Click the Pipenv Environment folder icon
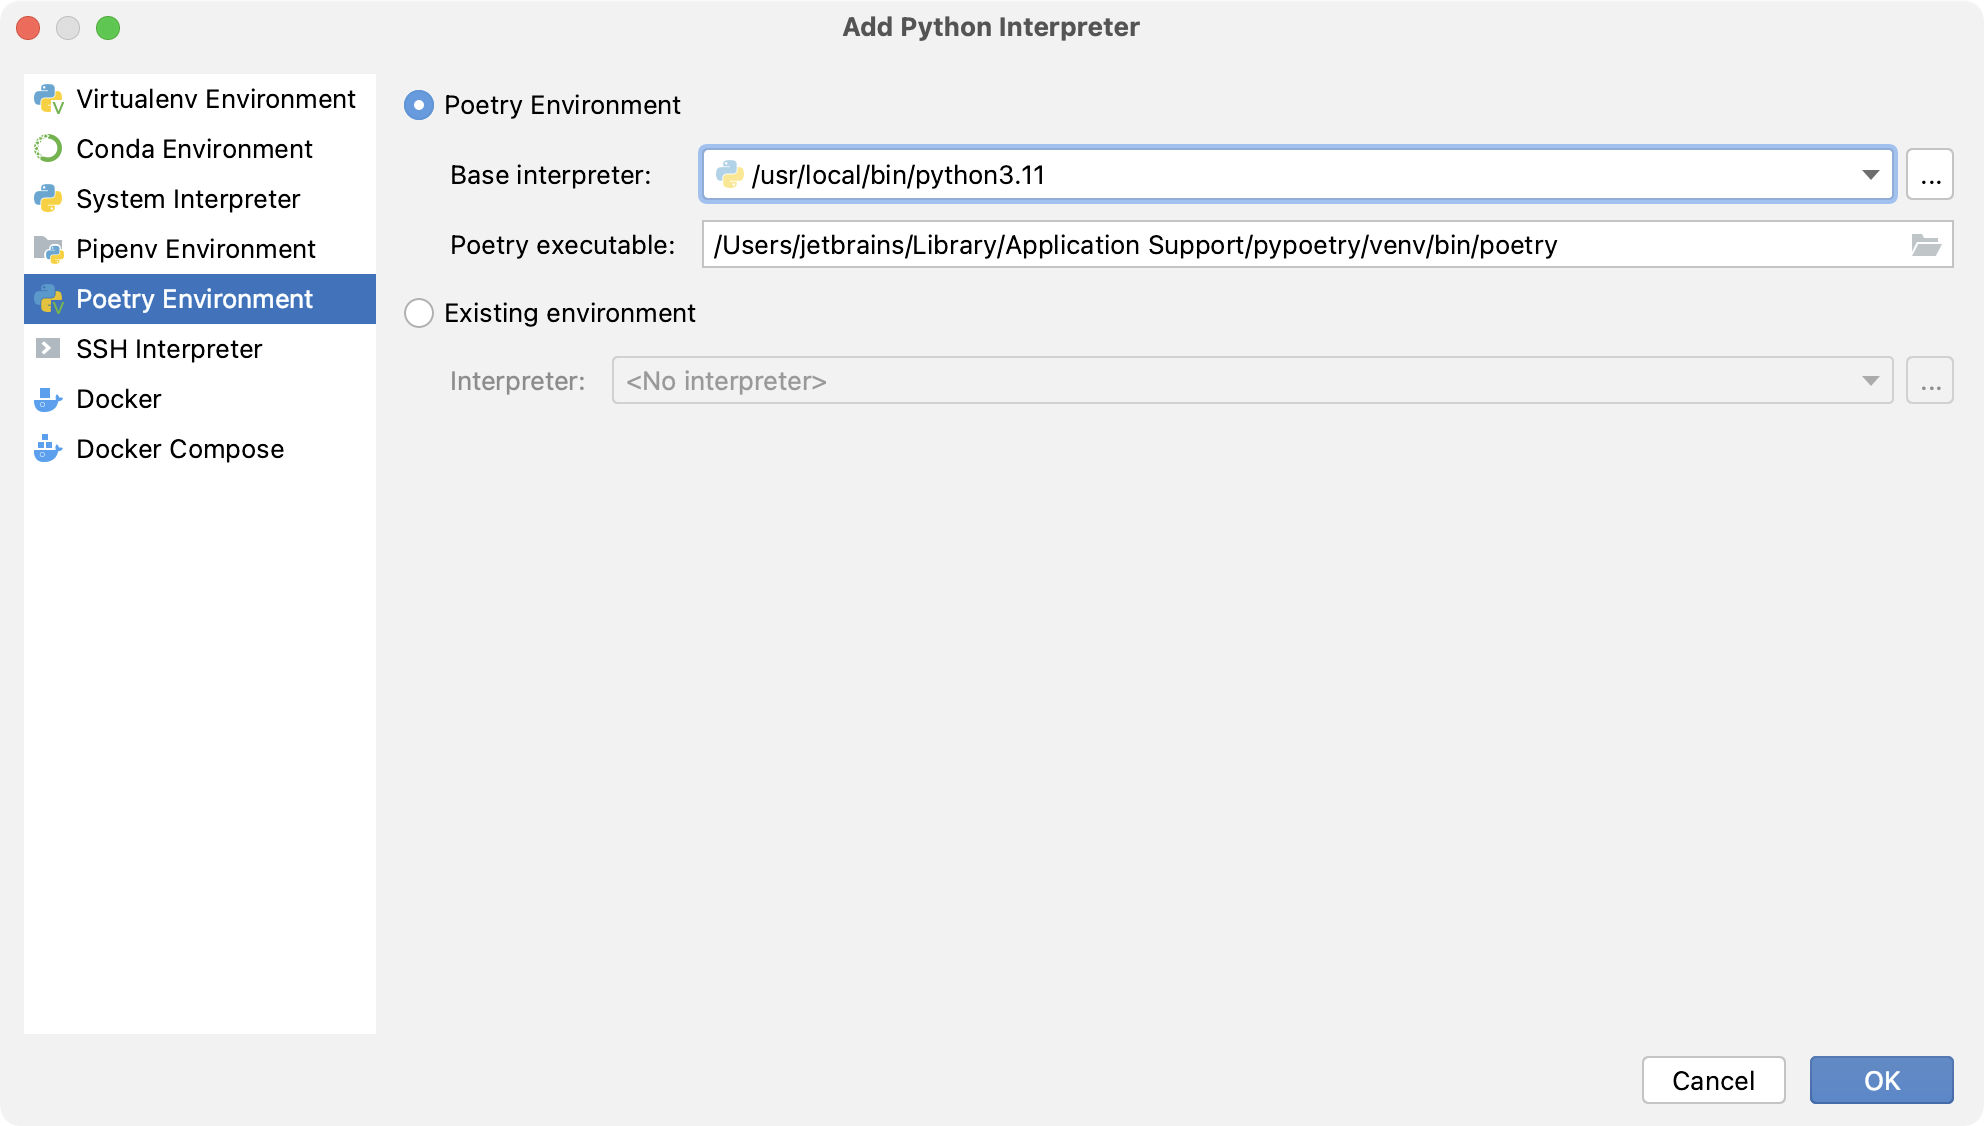The image size is (1984, 1126). pos(48,249)
